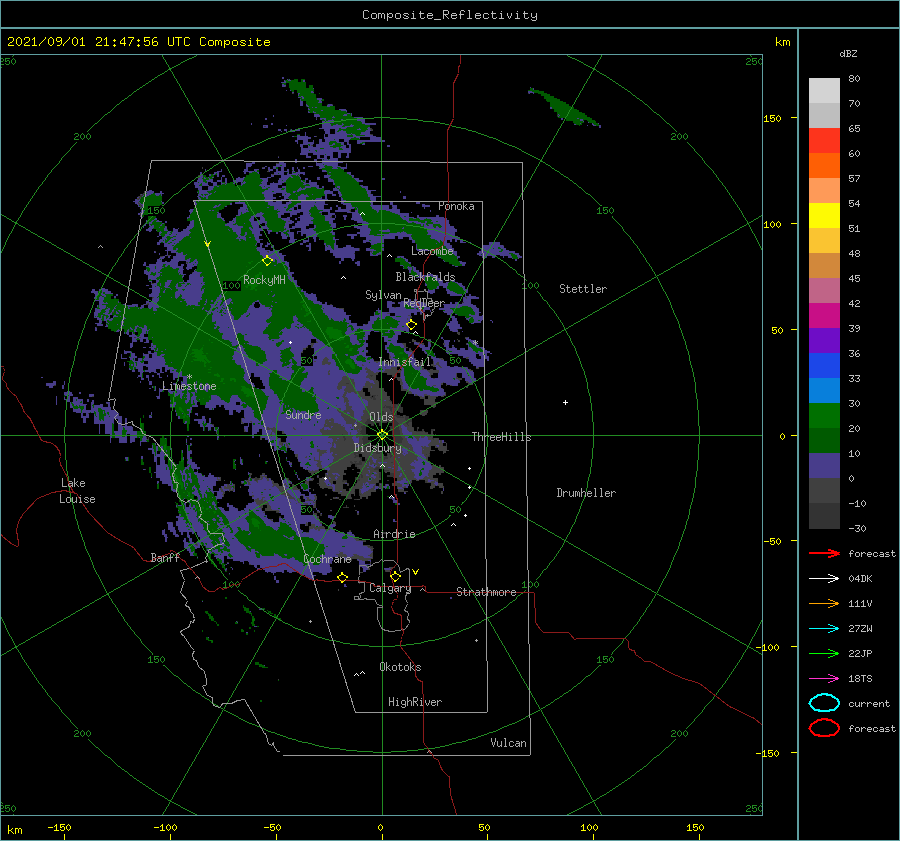
Task: Pick the red 60–65 dBZ swatch
Action: coord(824,141)
